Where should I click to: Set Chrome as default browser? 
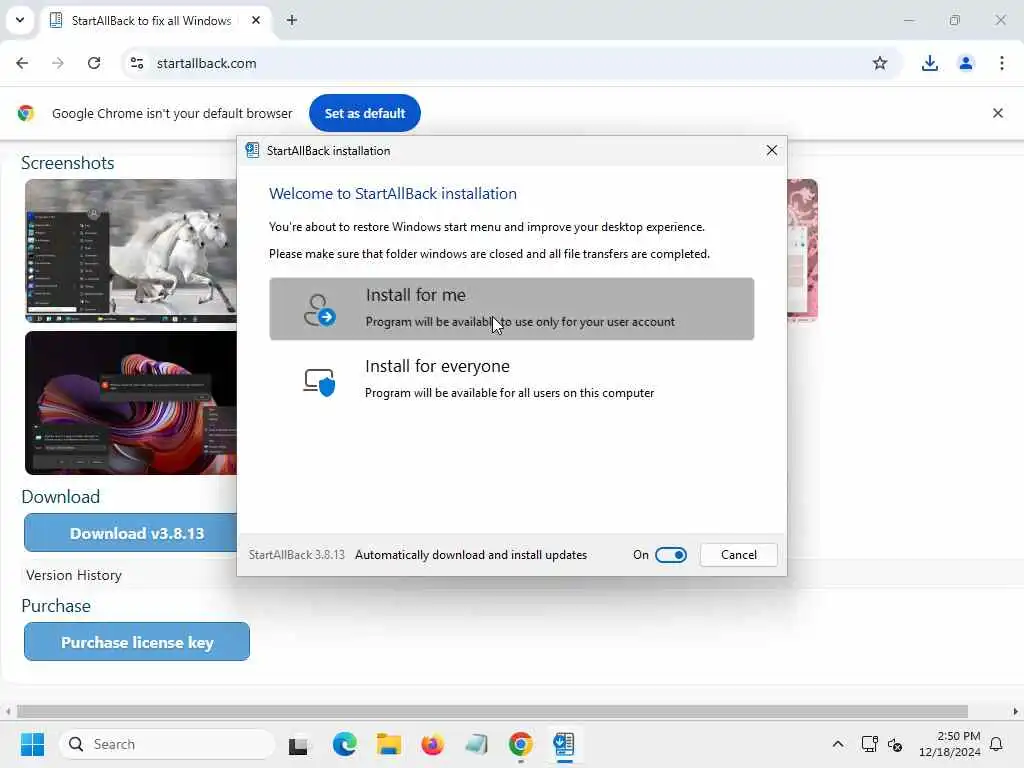pos(364,113)
